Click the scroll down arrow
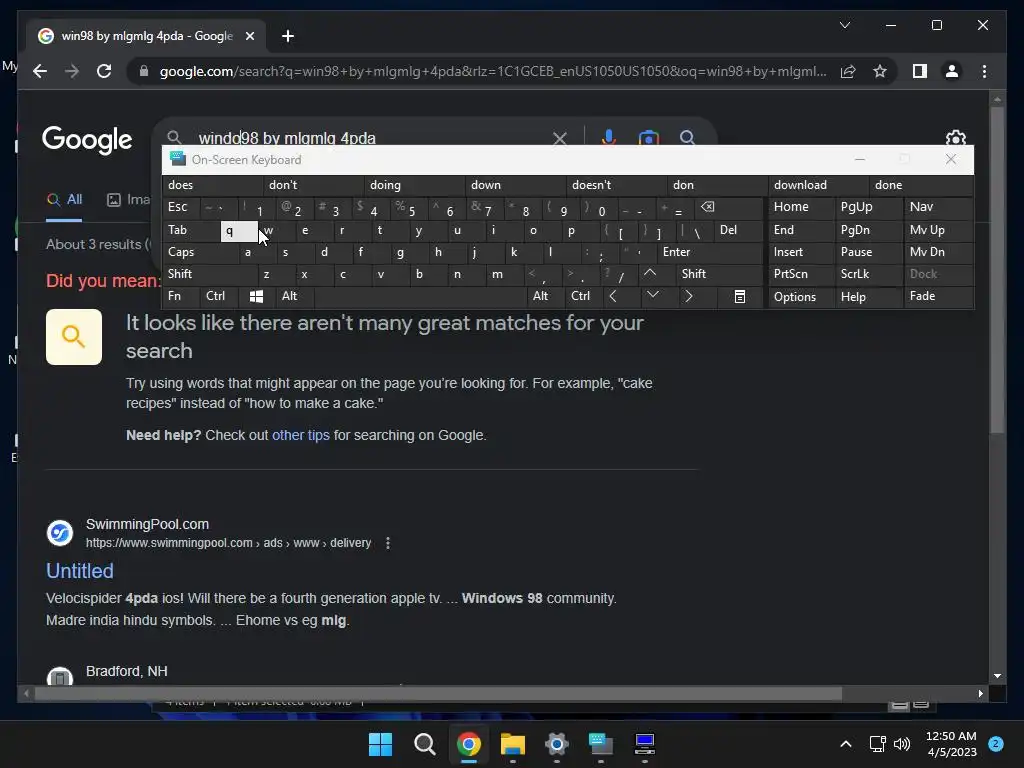This screenshot has height=768, width=1024. (997, 676)
